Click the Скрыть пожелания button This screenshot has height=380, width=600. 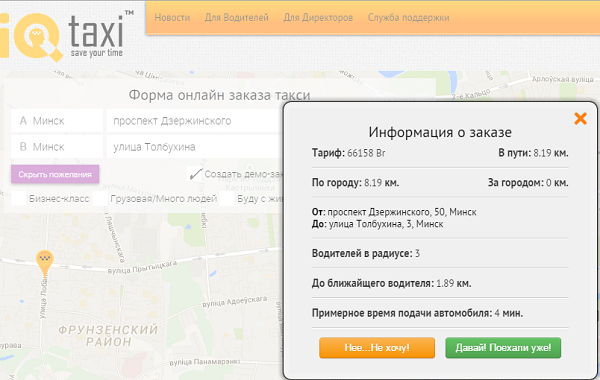point(55,175)
